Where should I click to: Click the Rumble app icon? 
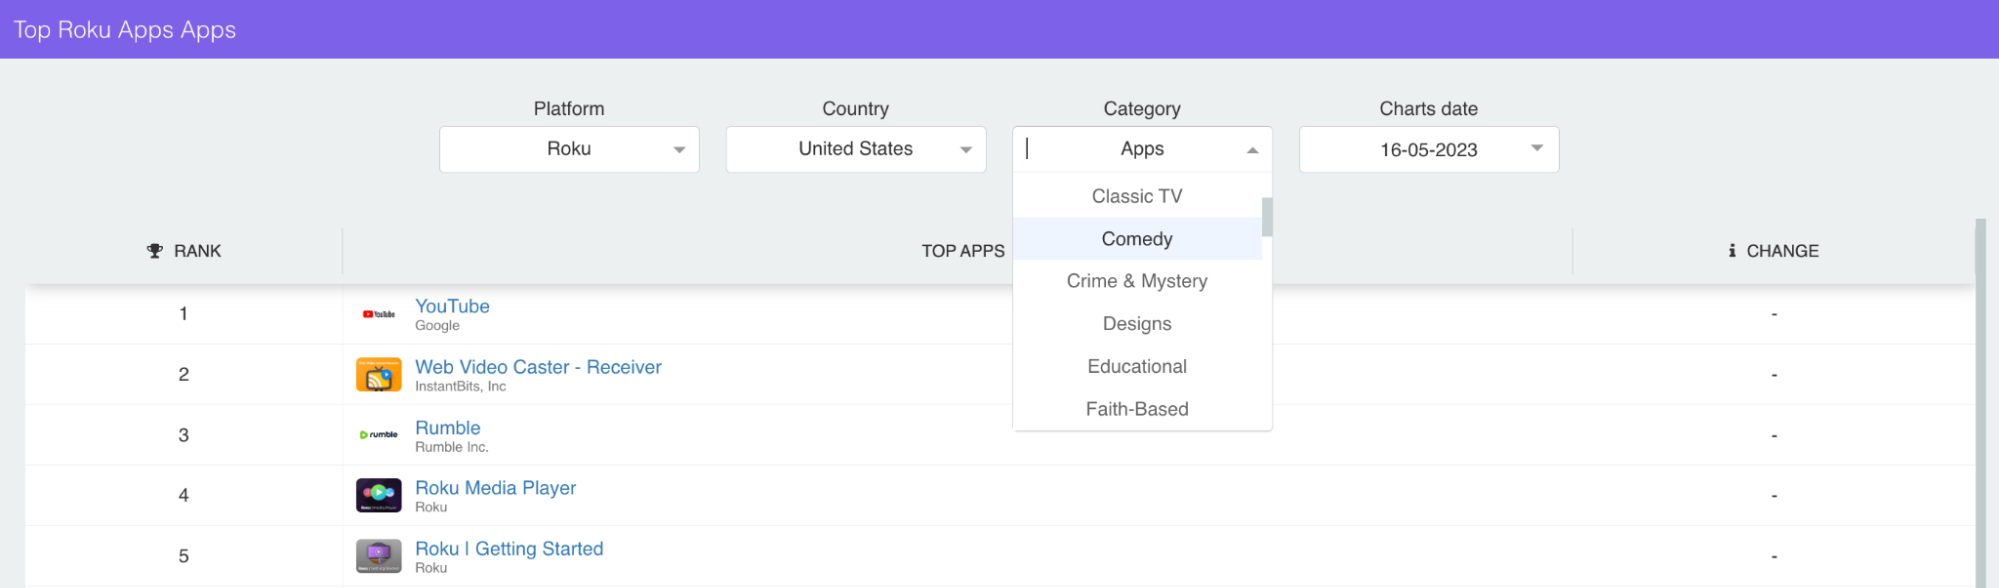pos(378,435)
